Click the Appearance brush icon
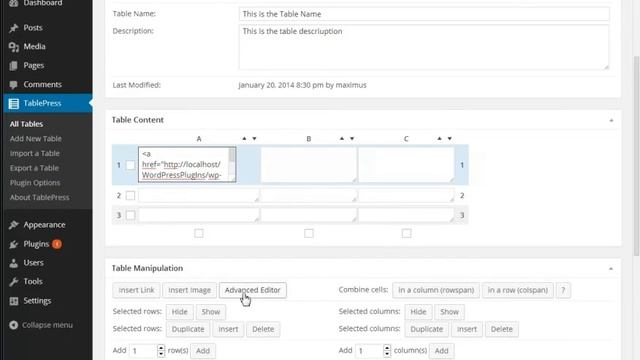Viewport: 640px width, 360px height. (x=13, y=225)
